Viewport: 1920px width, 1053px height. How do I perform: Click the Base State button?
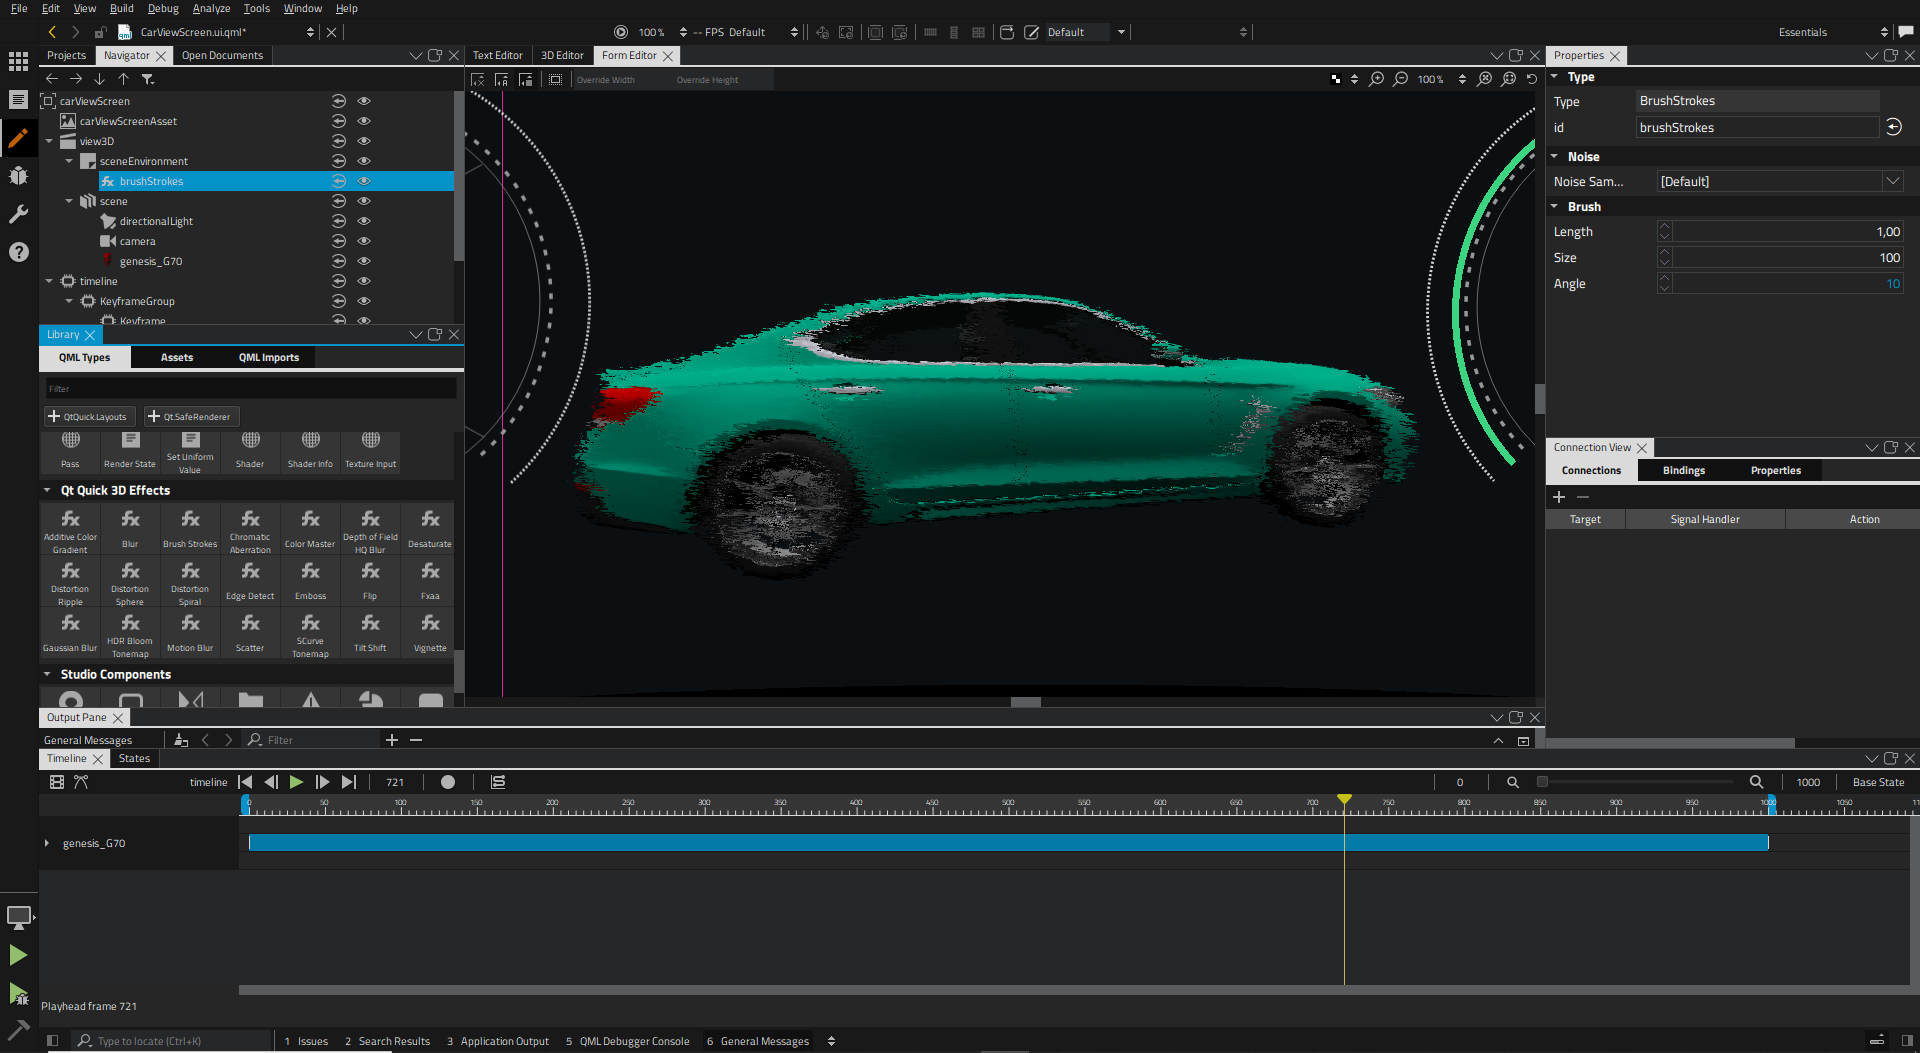[x=1878, y=782]
